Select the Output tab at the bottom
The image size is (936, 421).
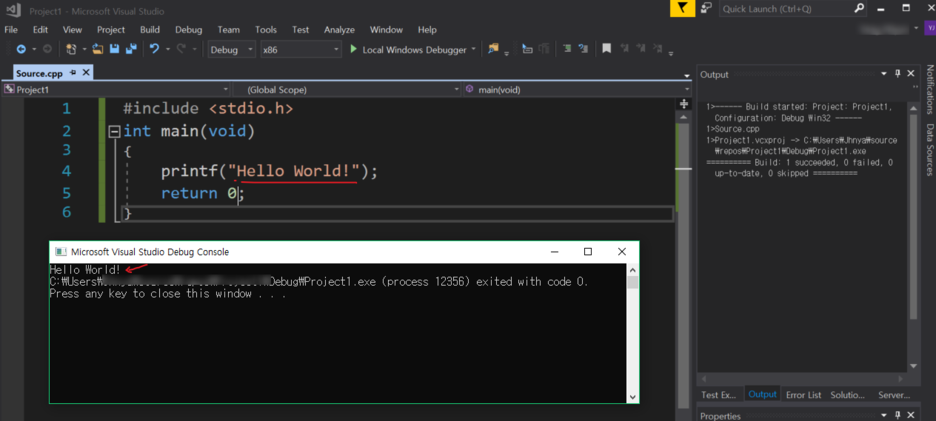click(x=762, y=394)
